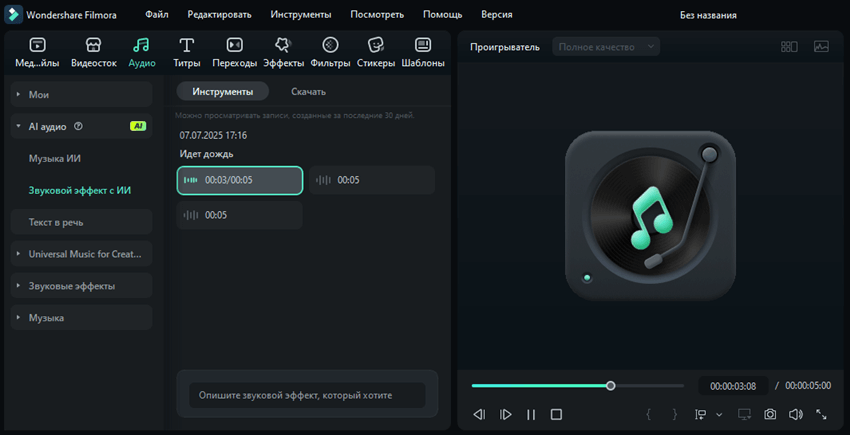Select the 00:05 clip in second row
Screen dimensions: 850x435
click(x=240, y=215)
